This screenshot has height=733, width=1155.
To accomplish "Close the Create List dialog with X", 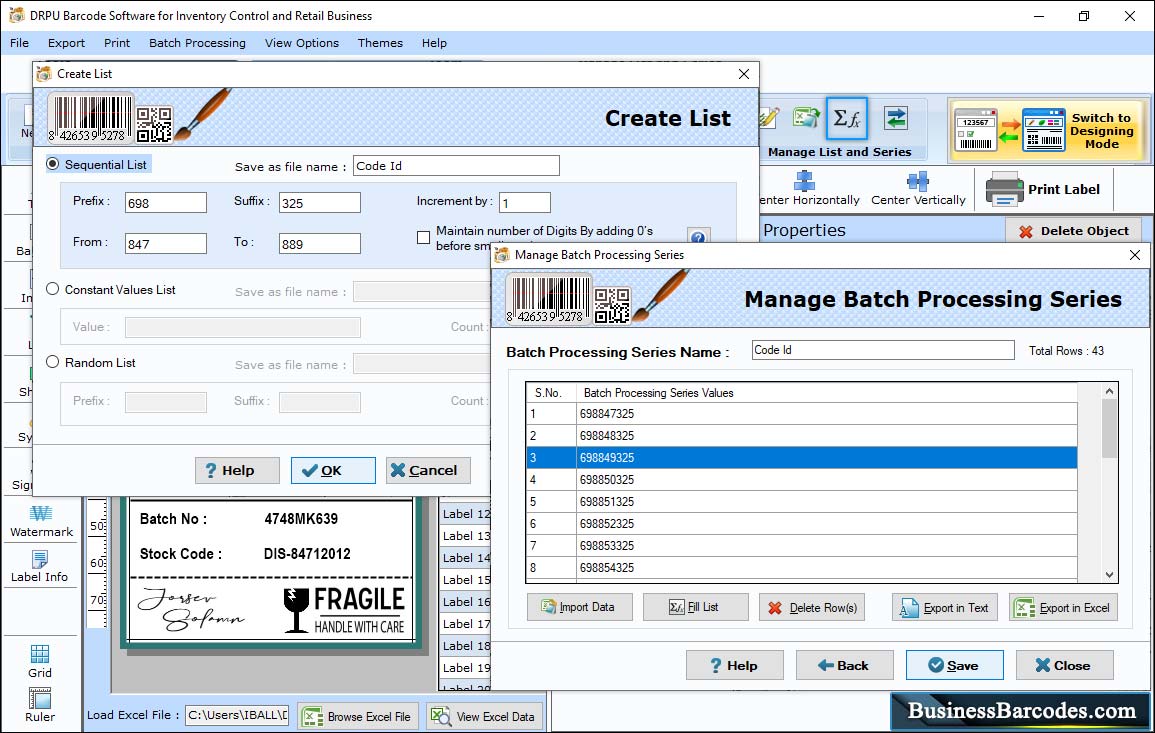I will pos(744,74).
